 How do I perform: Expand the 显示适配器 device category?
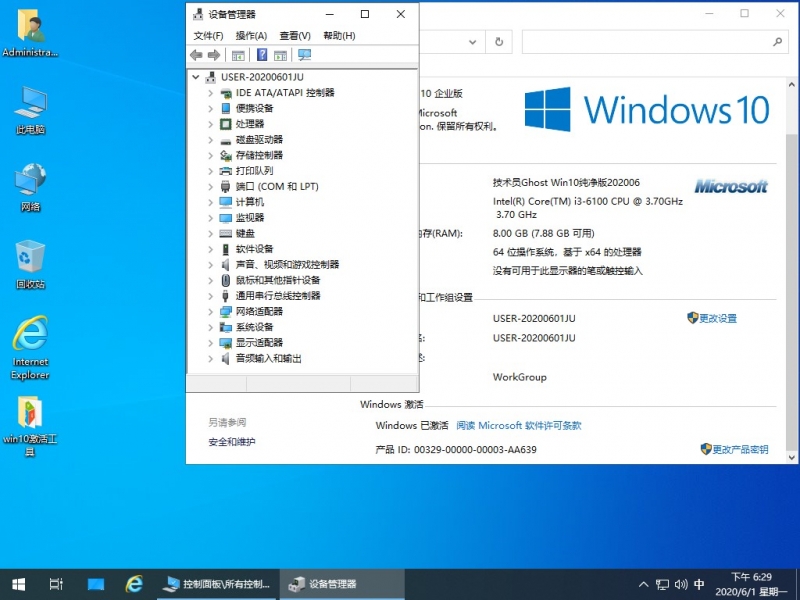click(210, 343)
